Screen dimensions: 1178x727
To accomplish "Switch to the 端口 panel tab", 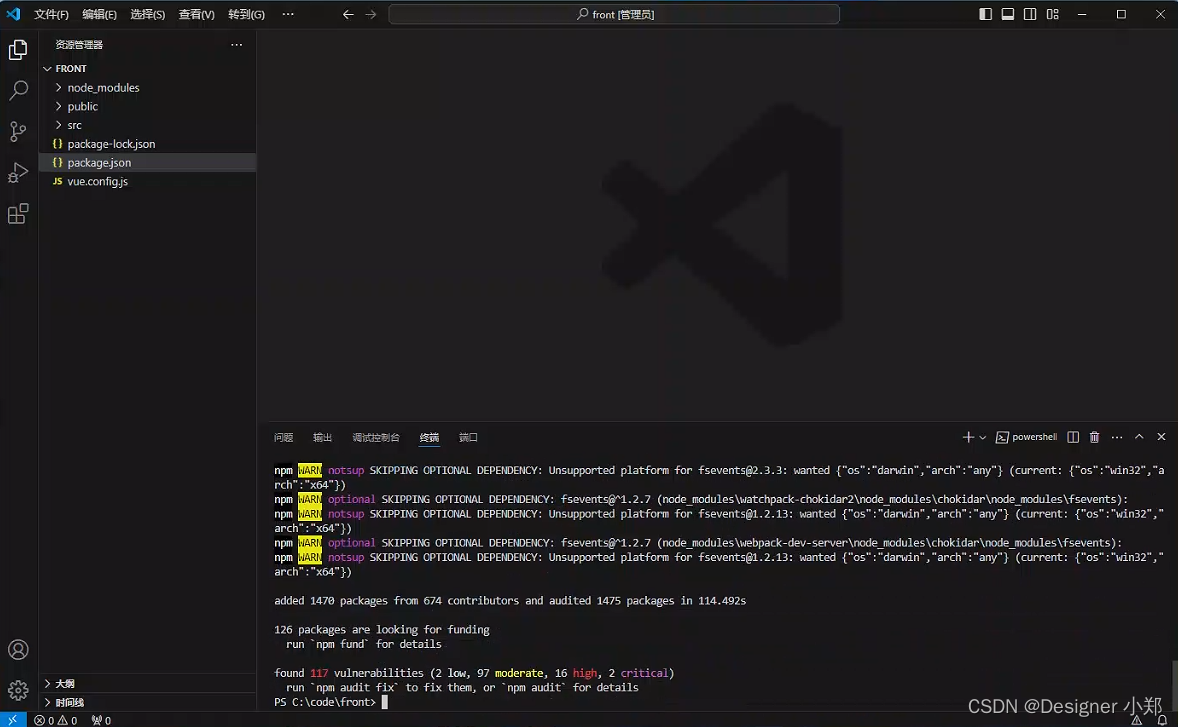I will pos(468,437).
